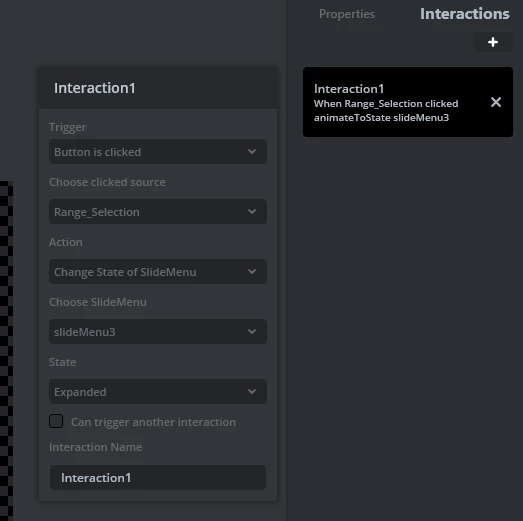Expand the Range_Selection clicked source dropdown
Image resolution: width=523 pixels, height=521 pixels.
(158, 212)
